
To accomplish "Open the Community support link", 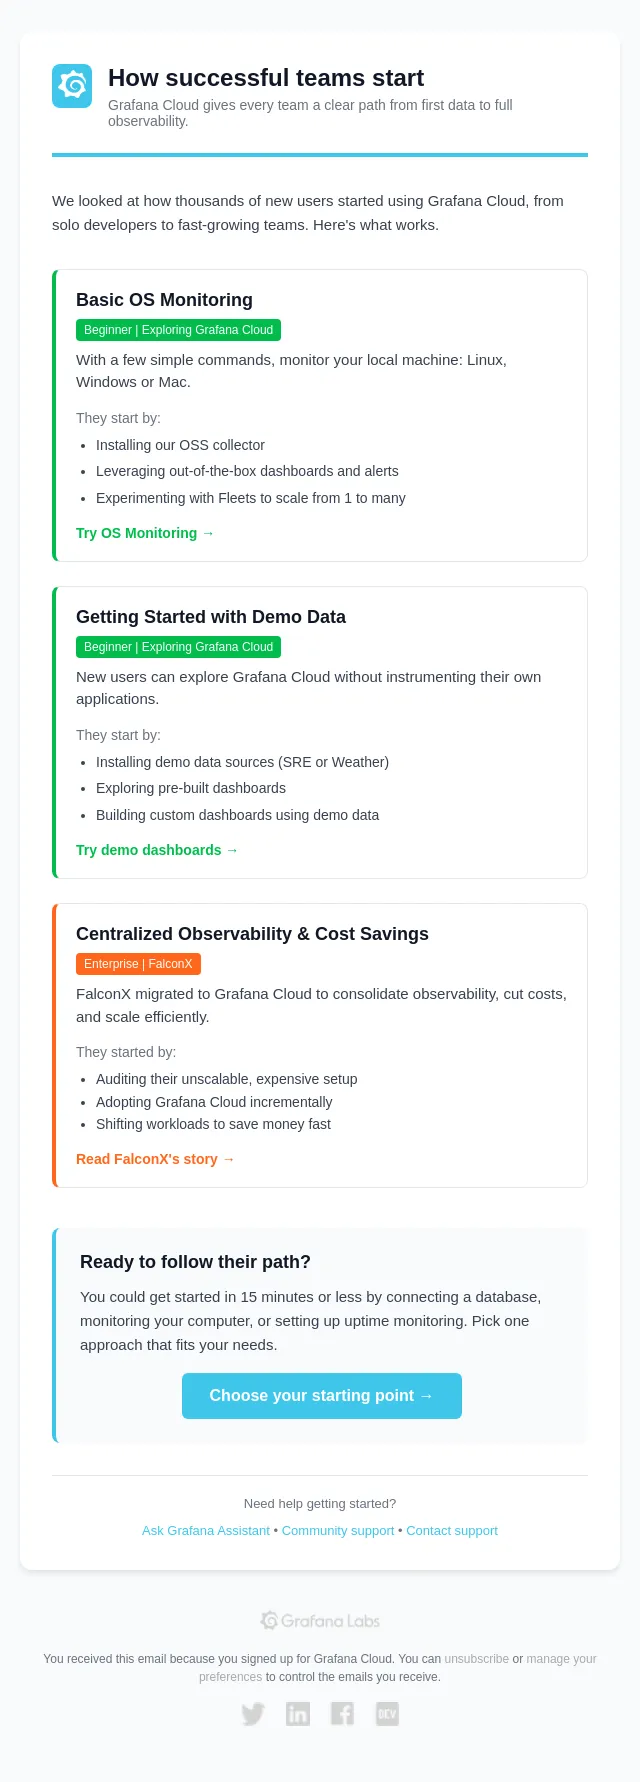I will pyautogui.click(x=338, y=1531).
